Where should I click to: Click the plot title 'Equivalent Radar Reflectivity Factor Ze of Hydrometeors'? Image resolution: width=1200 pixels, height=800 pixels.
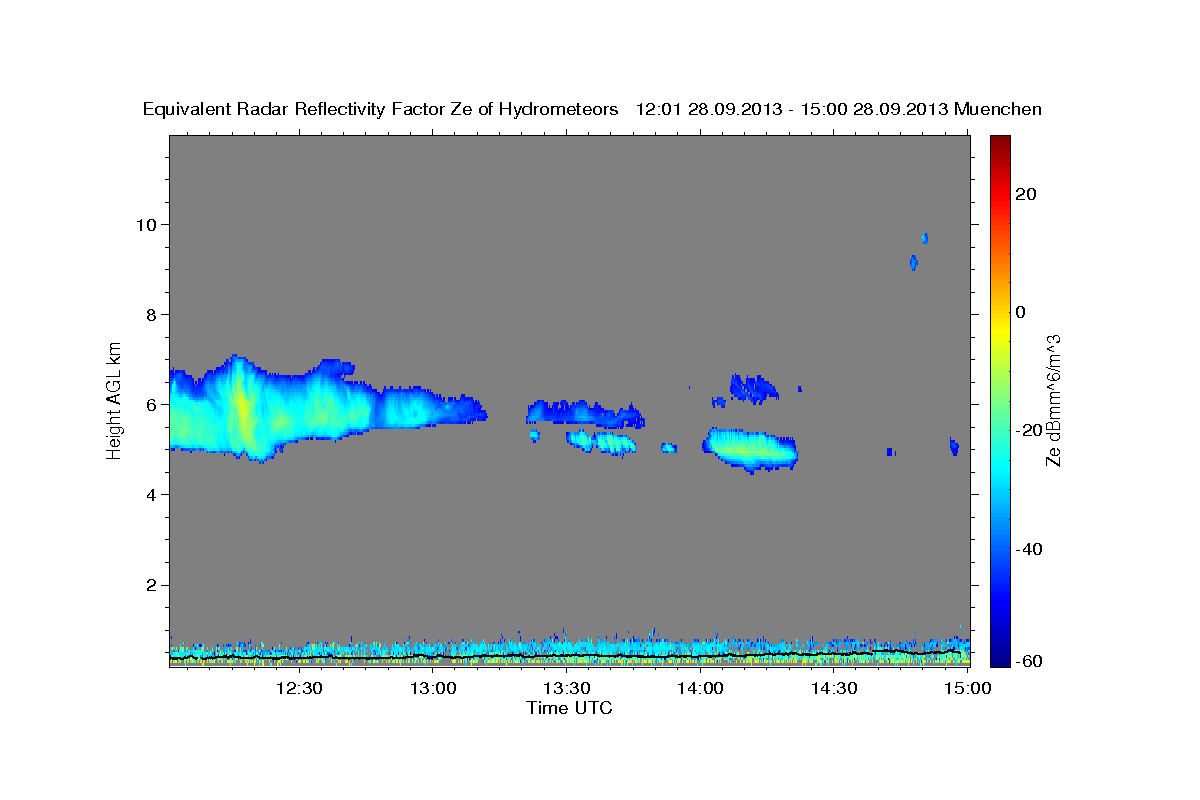pyautogui.click(x=381, y=109)
